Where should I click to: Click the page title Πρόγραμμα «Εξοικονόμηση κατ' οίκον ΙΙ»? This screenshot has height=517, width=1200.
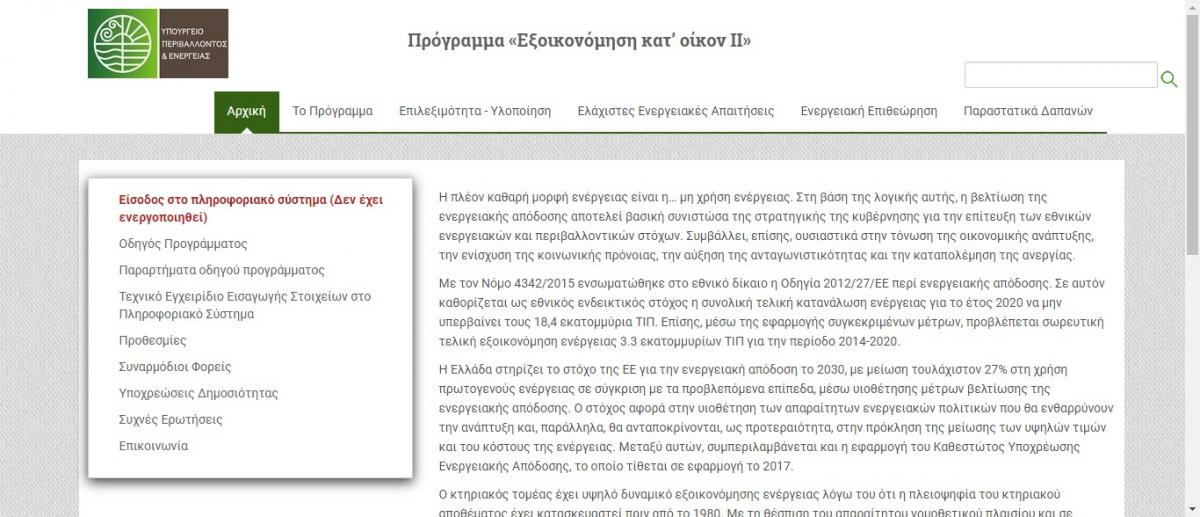pyautogui.click(x=579, y=41)
